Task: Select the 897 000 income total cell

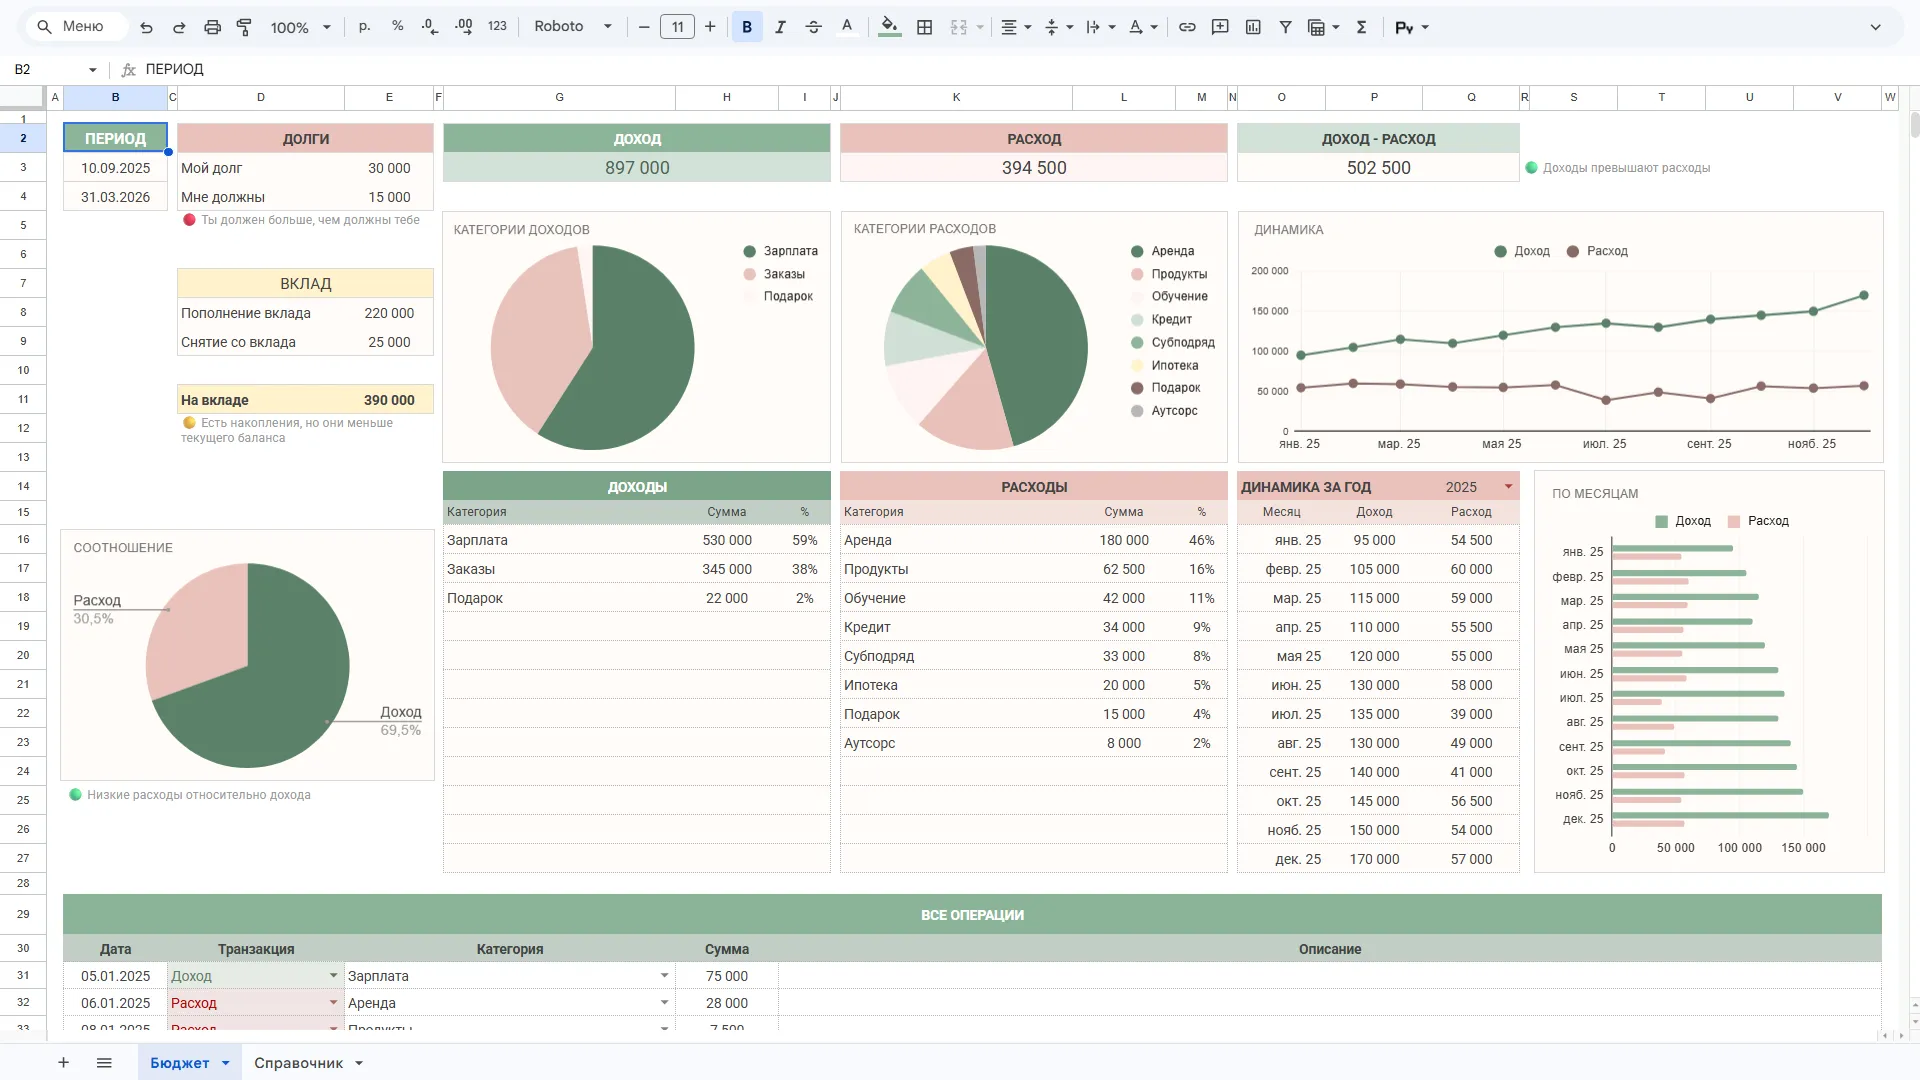Action: 637,168
